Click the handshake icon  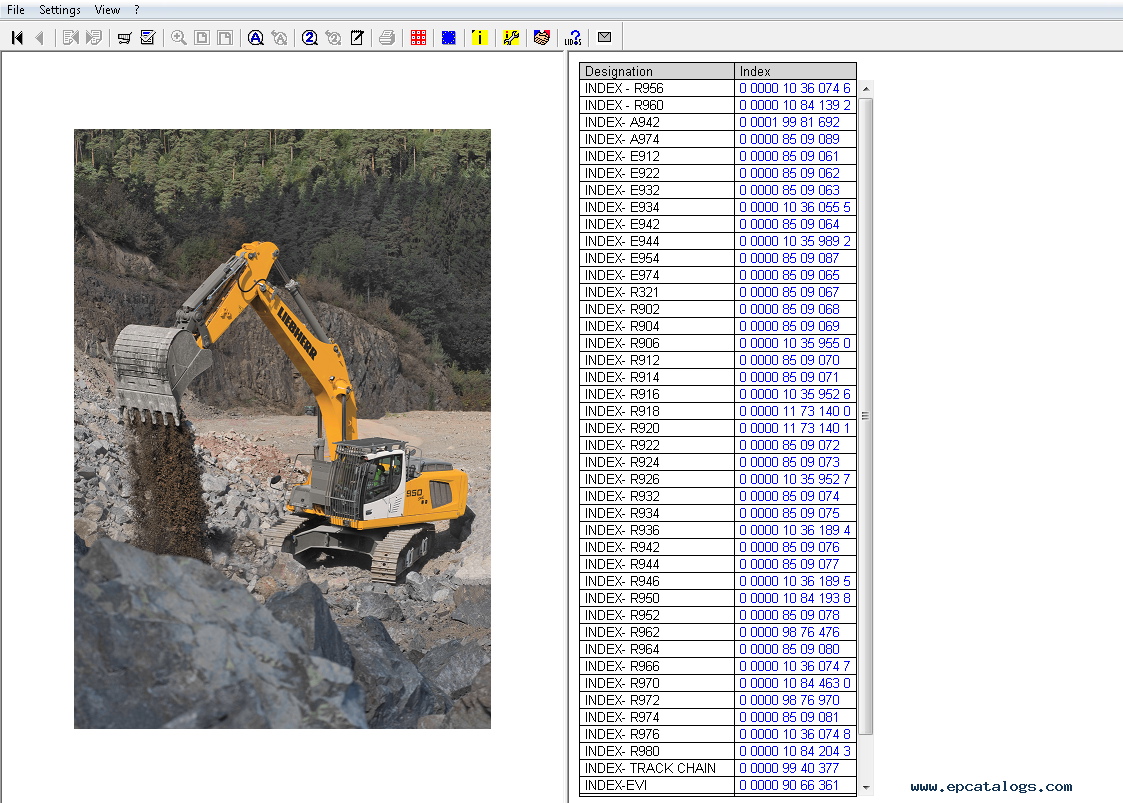click(x=541, y=38)
